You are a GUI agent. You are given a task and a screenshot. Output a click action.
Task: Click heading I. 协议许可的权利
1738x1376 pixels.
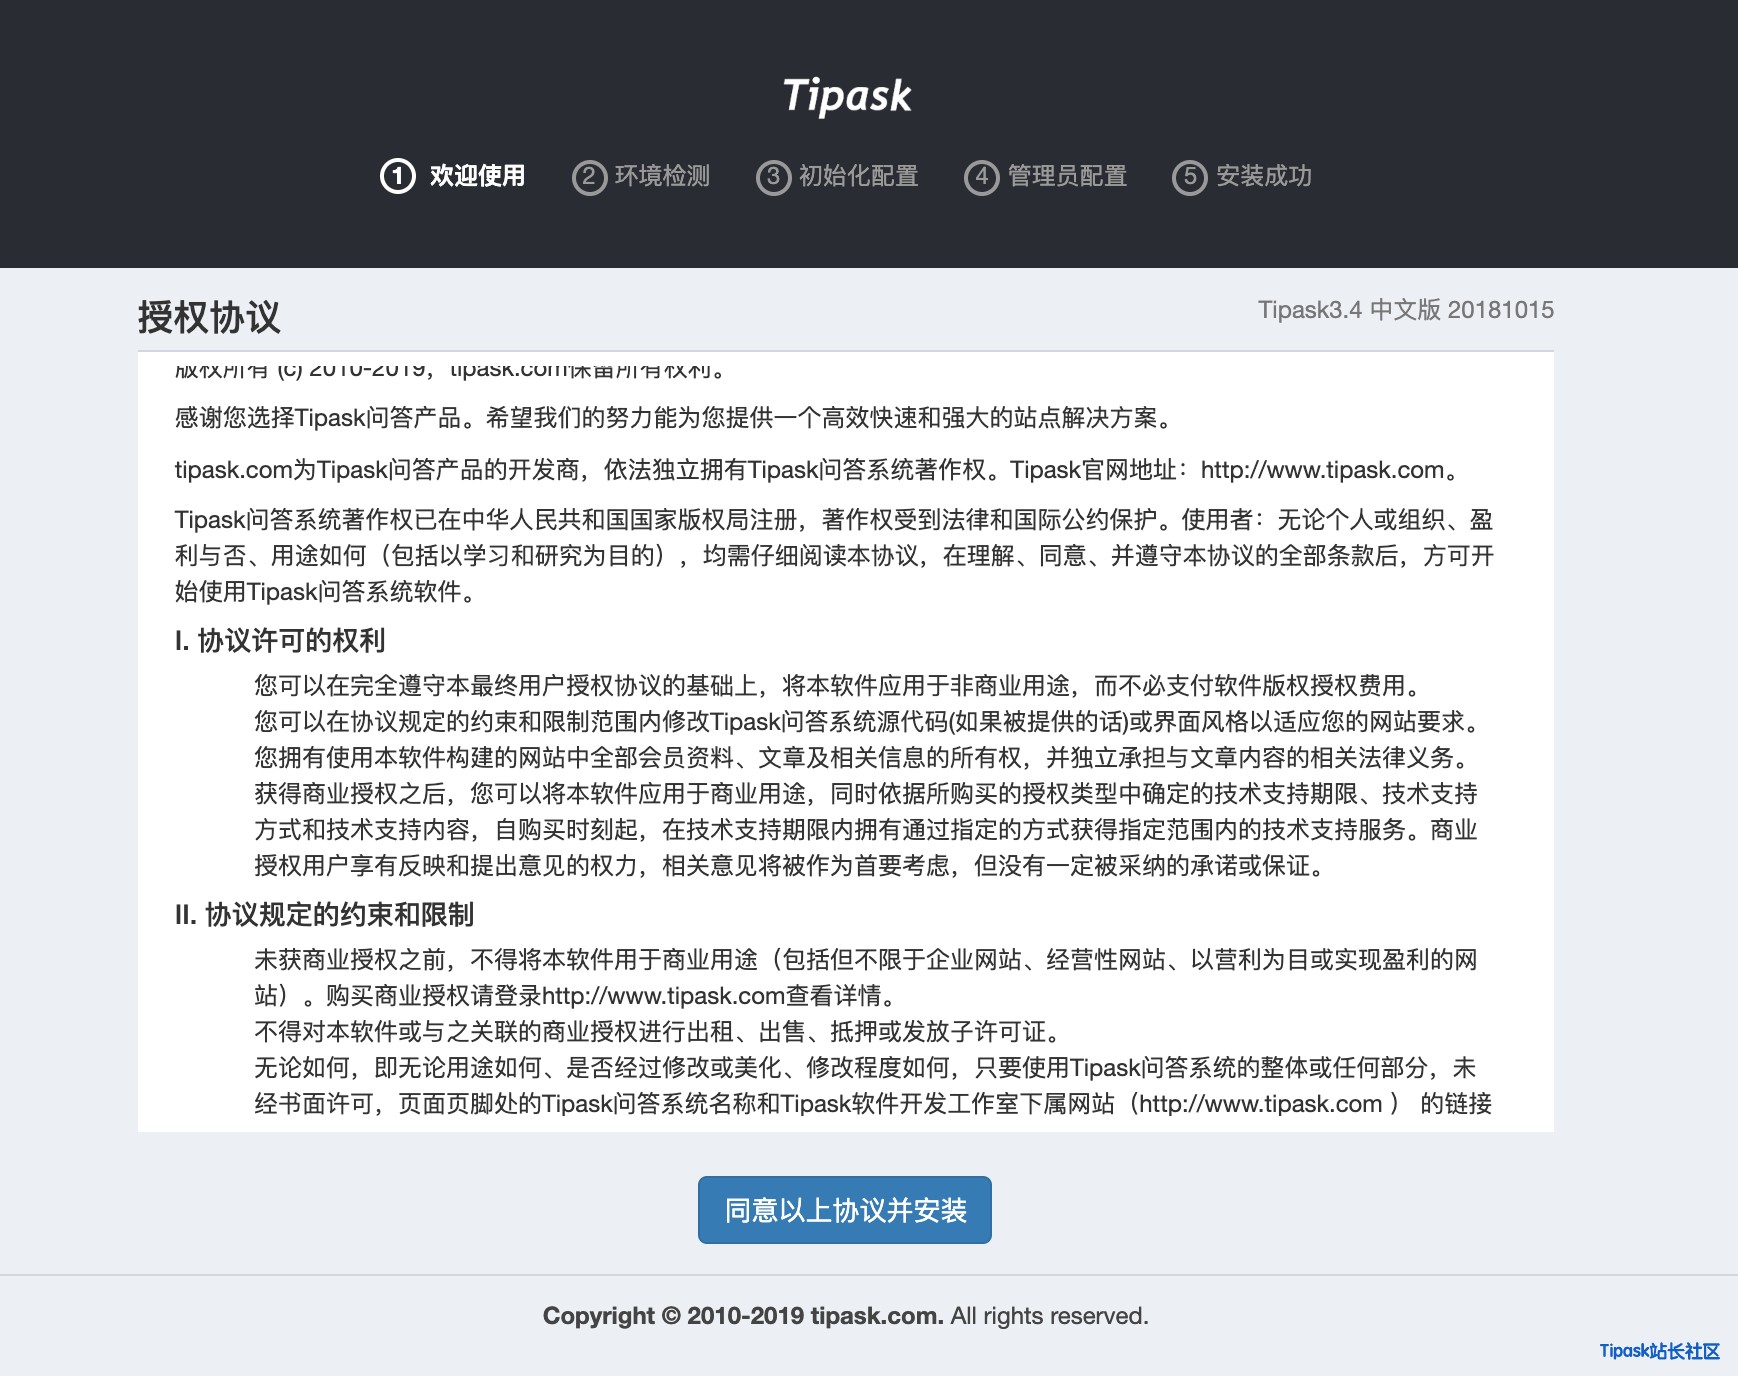pyautogui.click(x=280, y=640)
